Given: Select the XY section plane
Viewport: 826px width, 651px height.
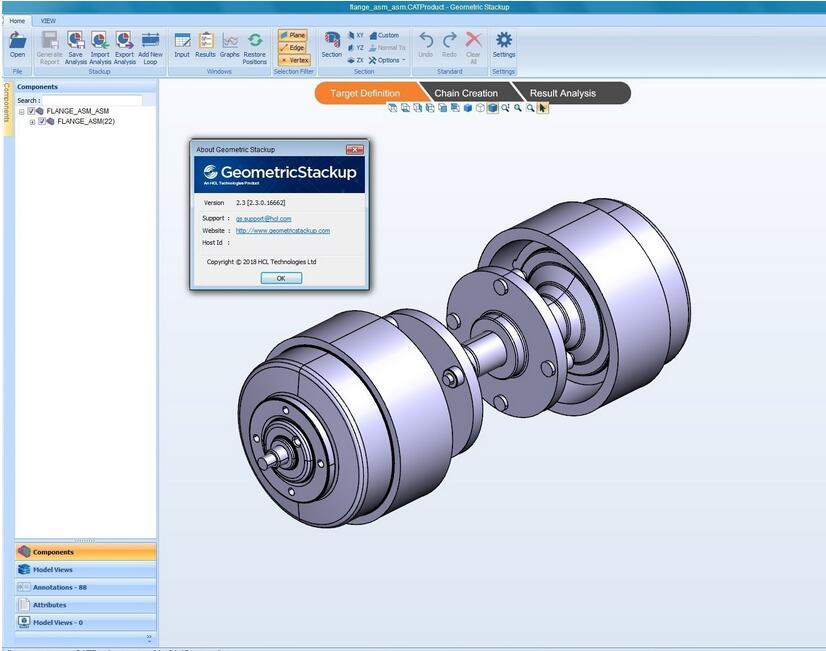Looking at the screenshot, I should (x=356, y=35).
